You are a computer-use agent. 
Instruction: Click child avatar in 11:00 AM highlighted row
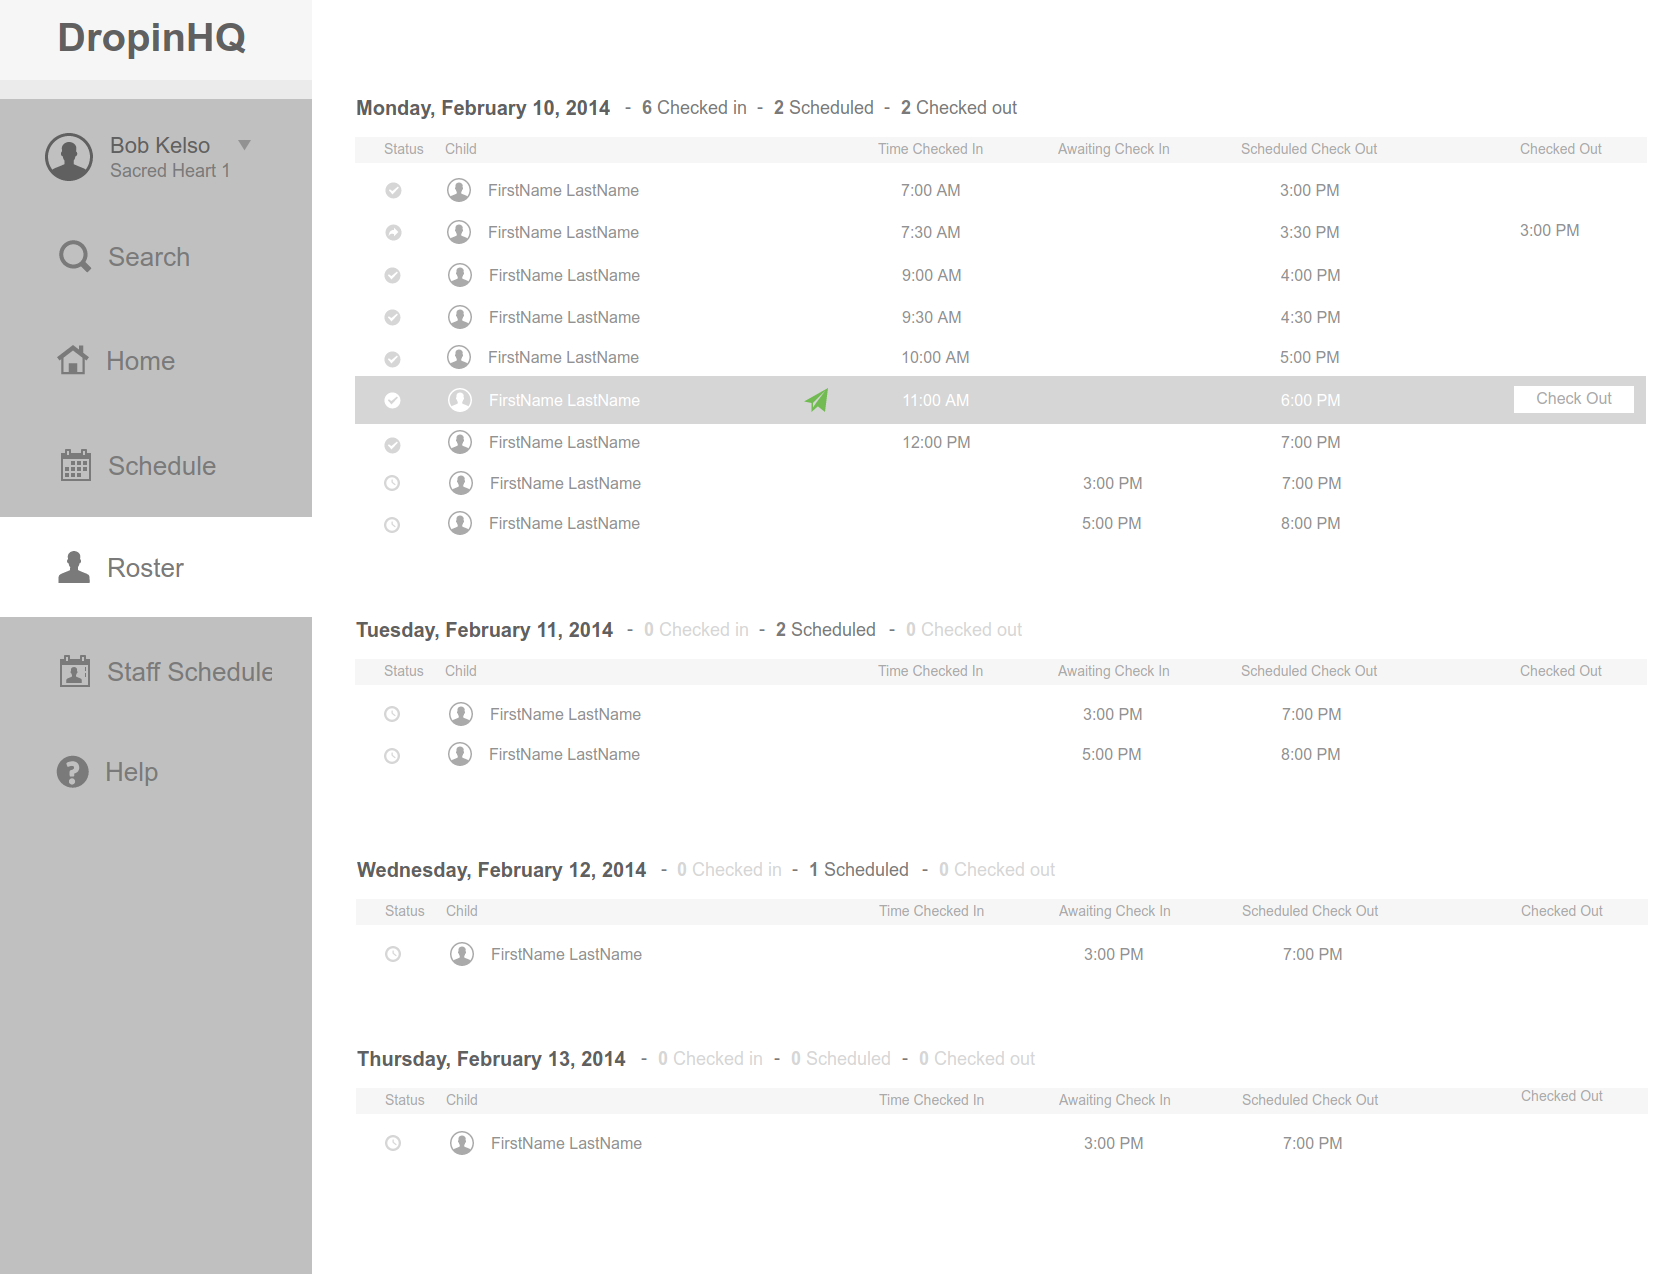pyautogui.click(x=460, y=400)
